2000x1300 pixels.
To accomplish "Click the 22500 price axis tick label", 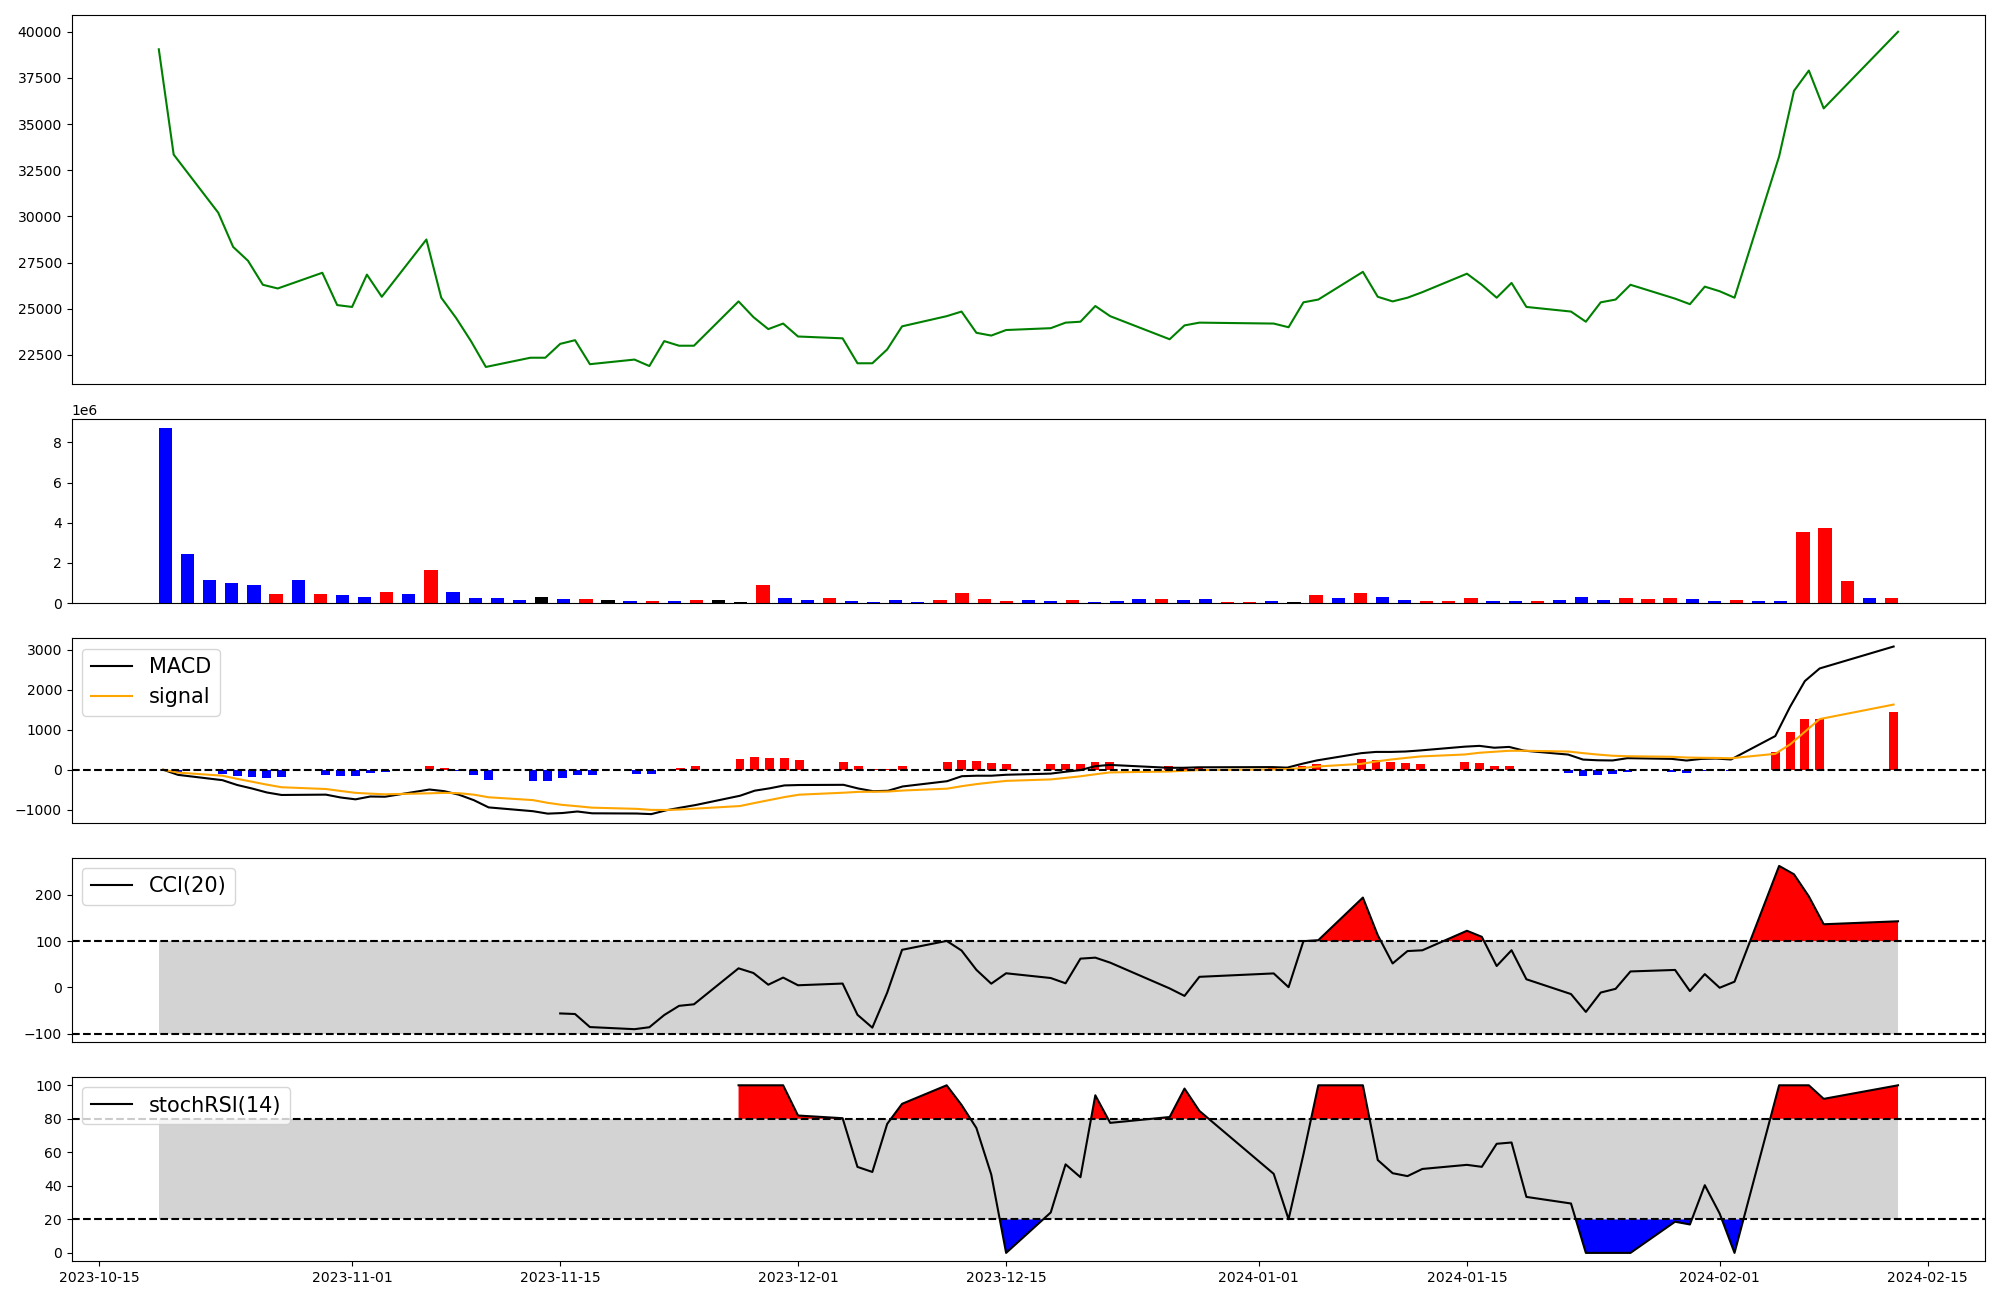I will click(x=39, y=355).
